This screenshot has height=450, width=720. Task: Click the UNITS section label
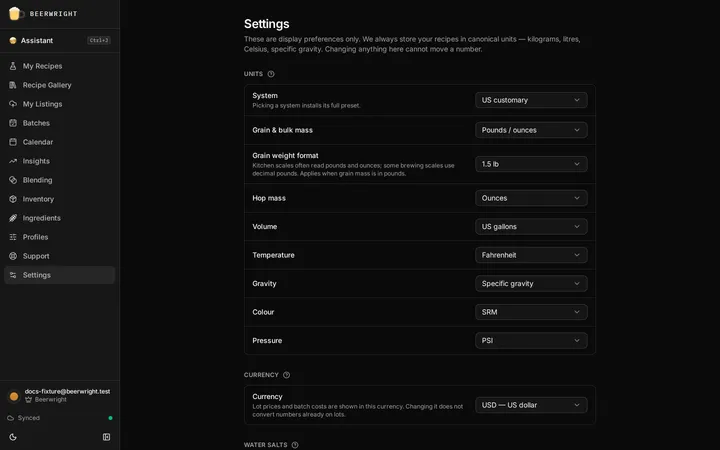(x=253, y=74)
